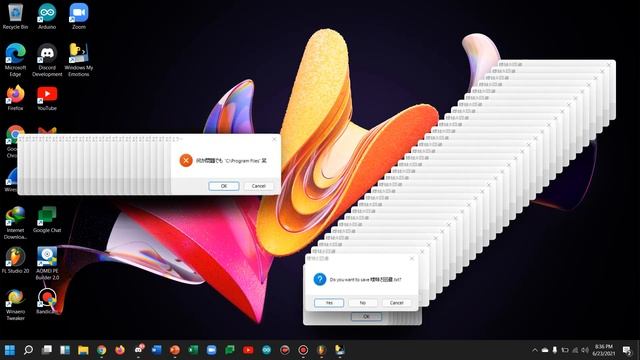The width and height of the screenshot is (640, 360).
Task: Open the Windows Start menu
Action: point(10,350)
